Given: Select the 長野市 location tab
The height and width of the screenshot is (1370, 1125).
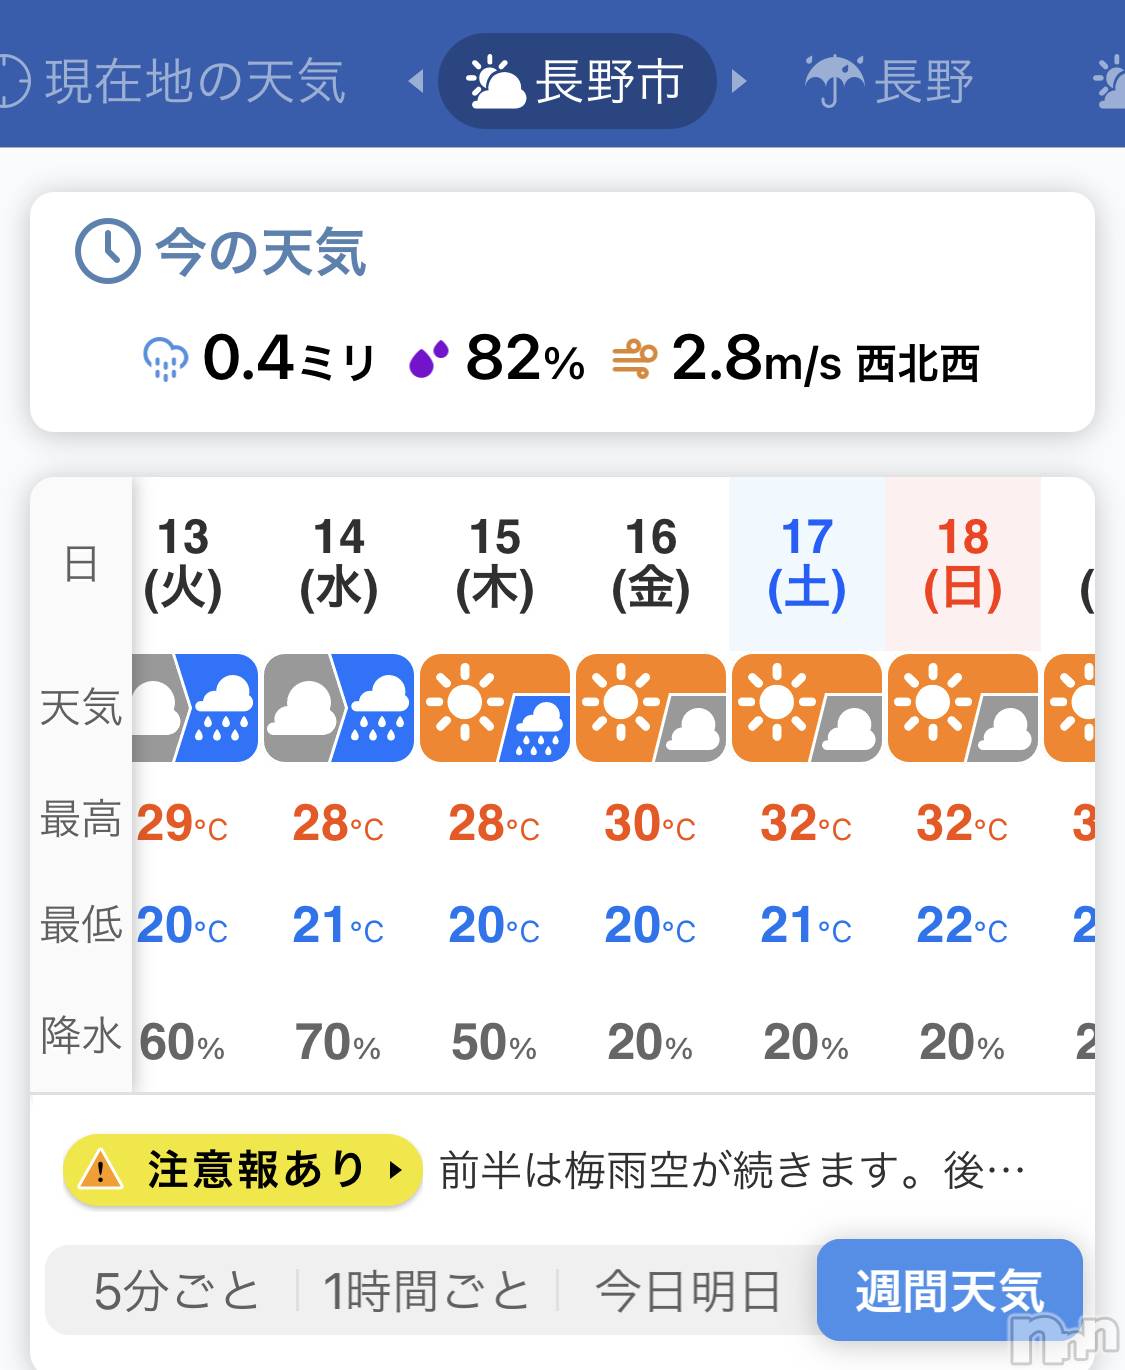Looking at the screenshot, I should [577, 81].
